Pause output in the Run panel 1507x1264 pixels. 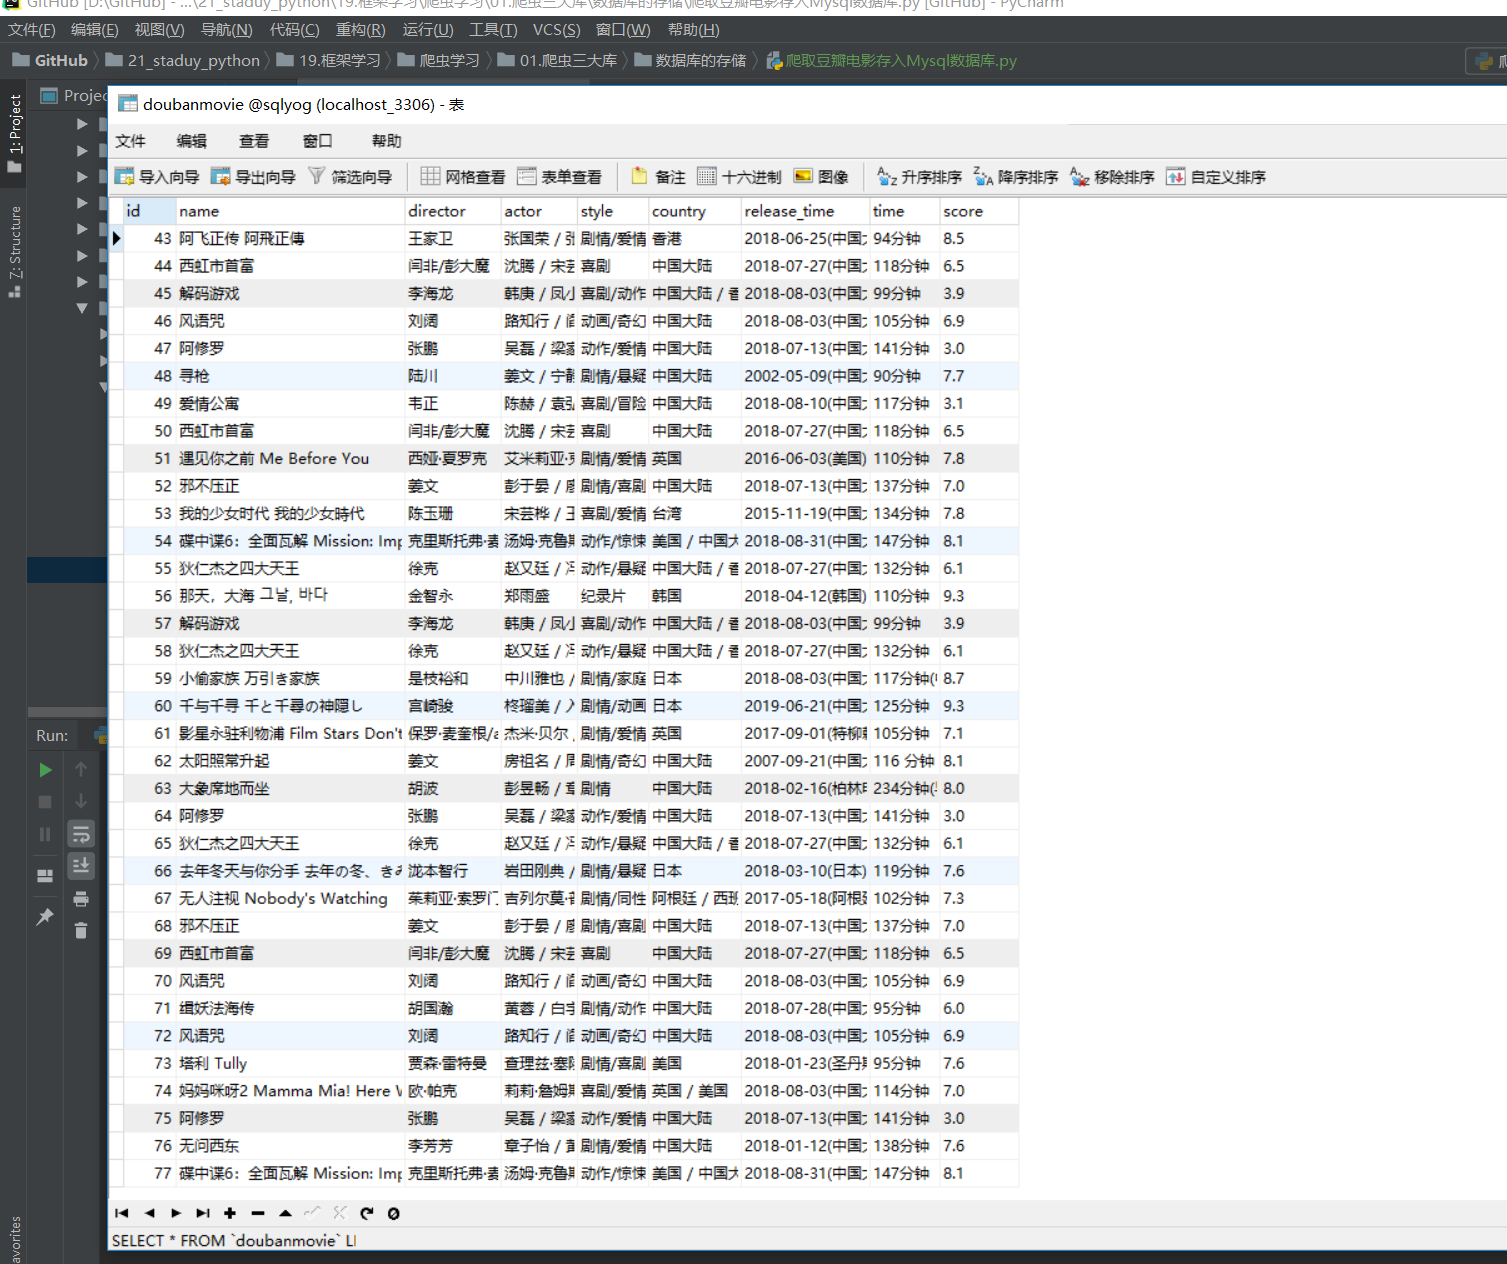click(45, 834)
